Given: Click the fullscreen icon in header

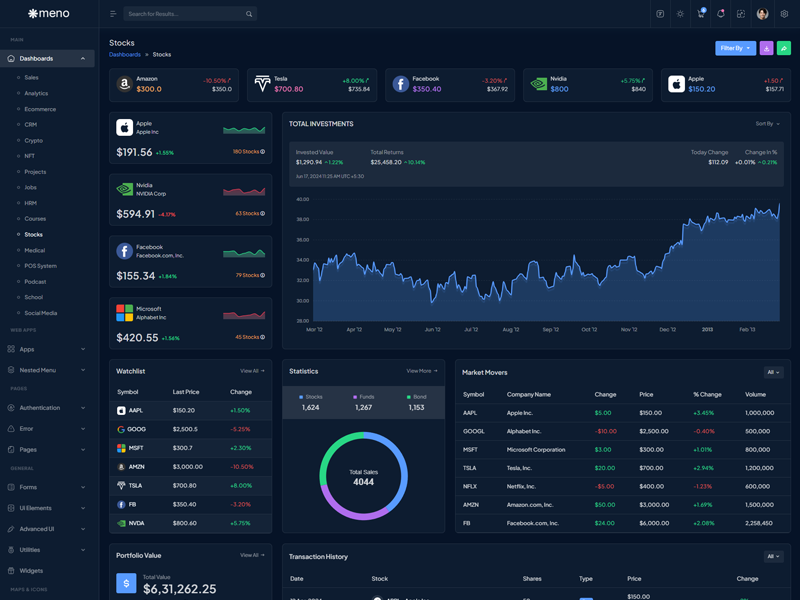Looking at the screenshot, I should 741,14.
